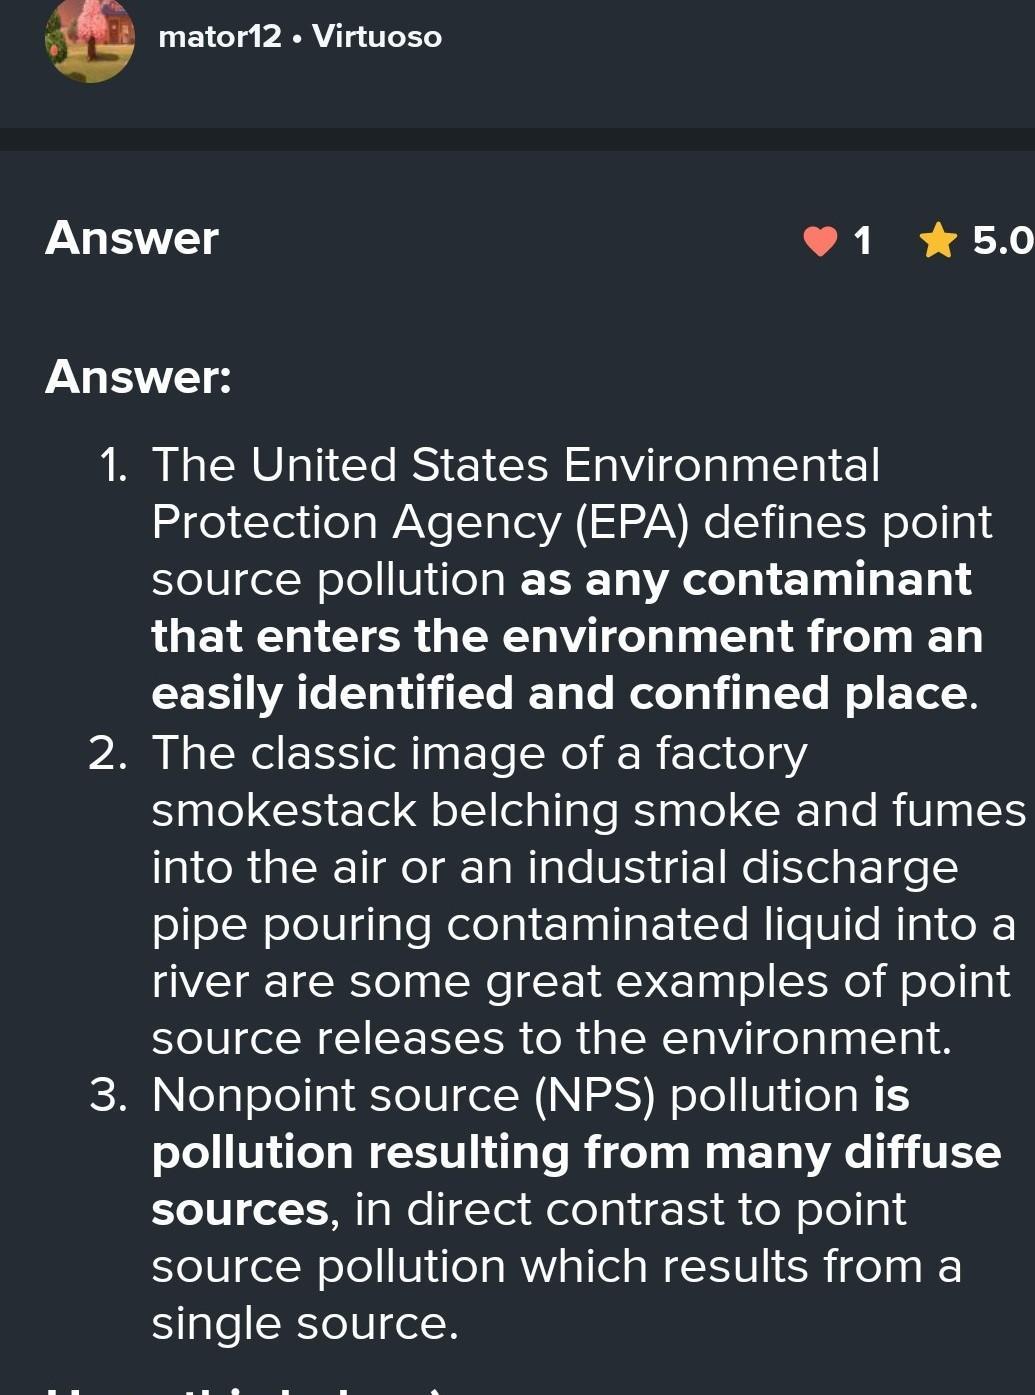Click the number marker '2.' in list

tap(107, 753)
